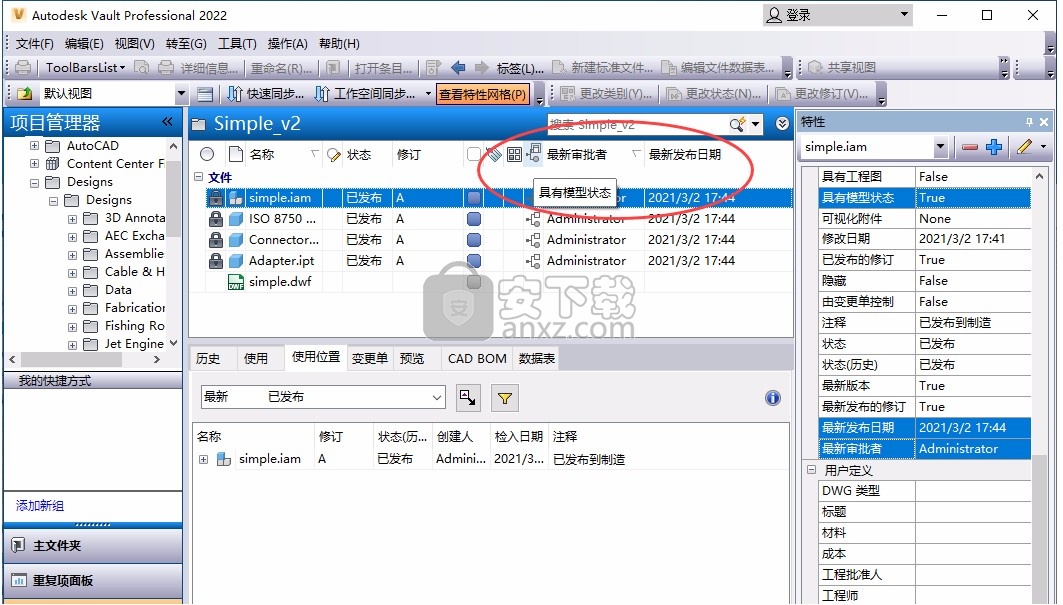Click 新建标准文件 toolbar button
This screenshot has height=605, width=1063.
(602, 67)
